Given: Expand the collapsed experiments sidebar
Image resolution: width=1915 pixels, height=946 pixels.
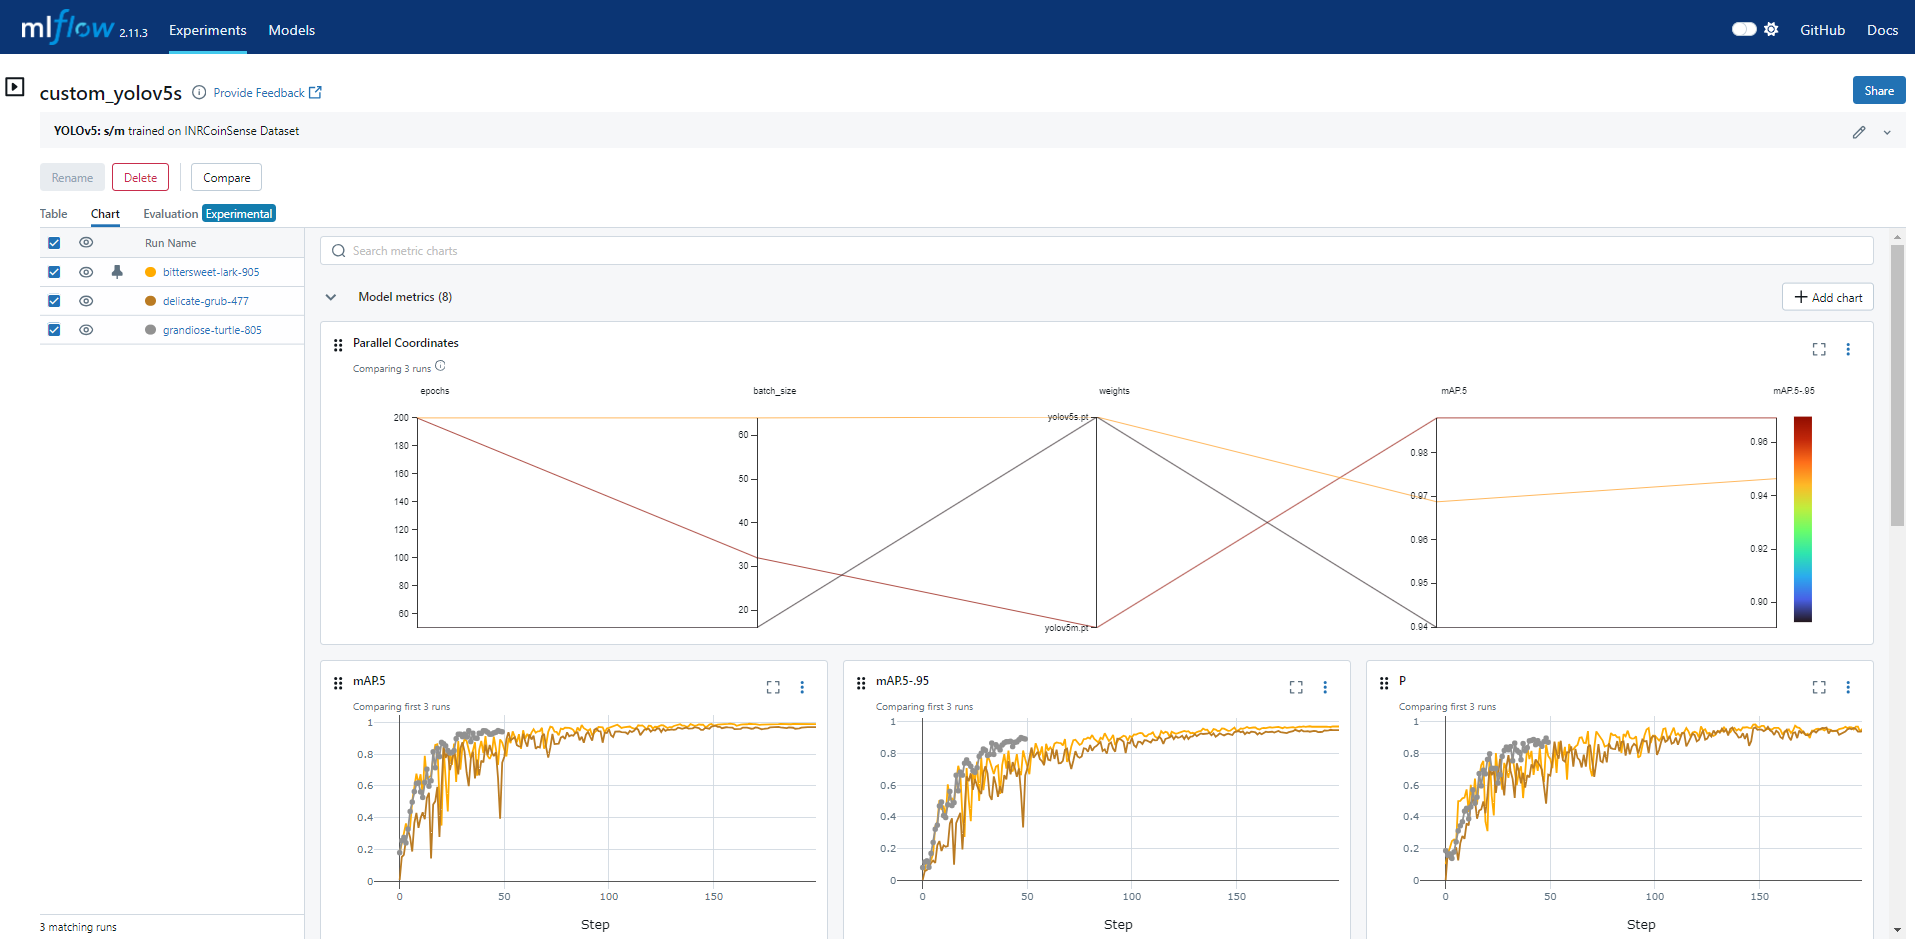Looking at the screenshot, I should click(x=15, y=87).
